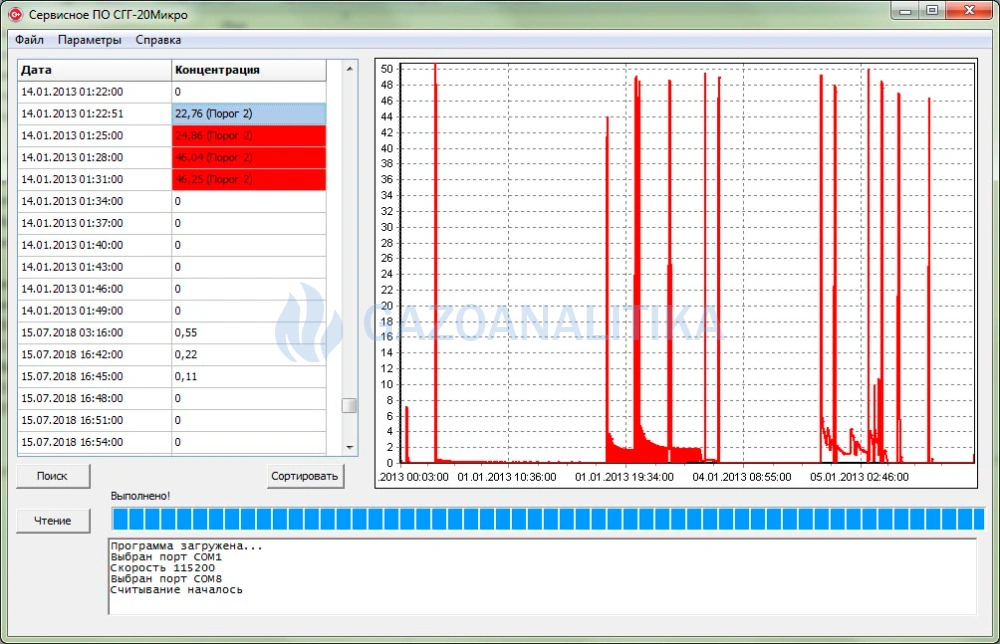Open the Справка menu
The image size is (1000, 644).
158,40
